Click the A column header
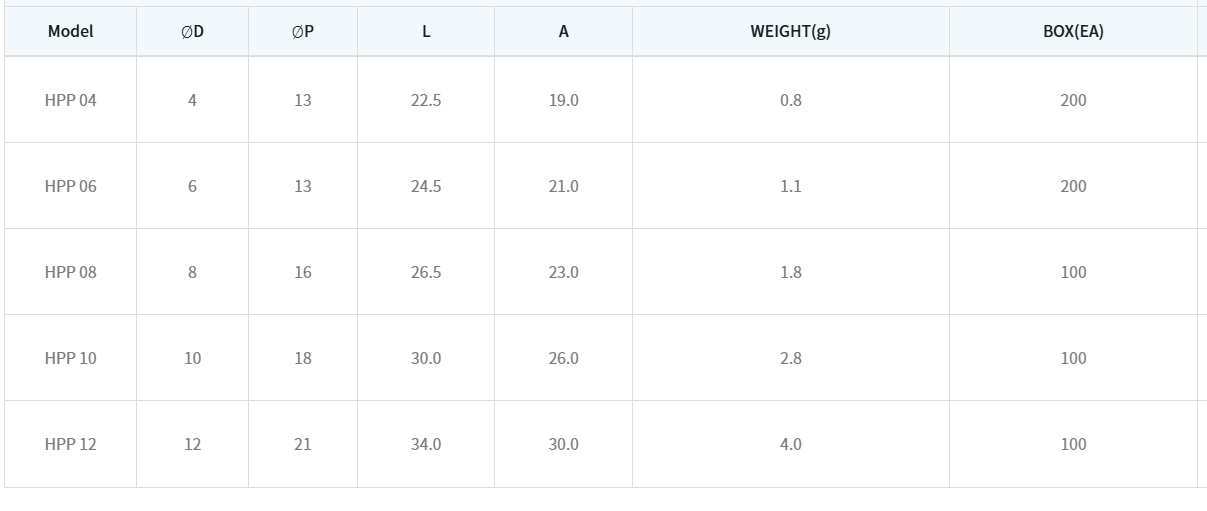 click(563, 31)
